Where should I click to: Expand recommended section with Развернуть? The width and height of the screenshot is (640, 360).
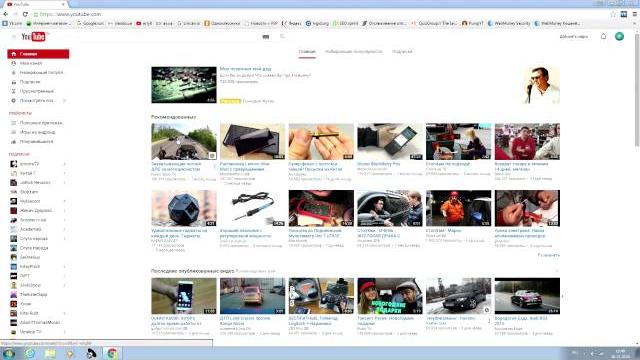(549, 255)
